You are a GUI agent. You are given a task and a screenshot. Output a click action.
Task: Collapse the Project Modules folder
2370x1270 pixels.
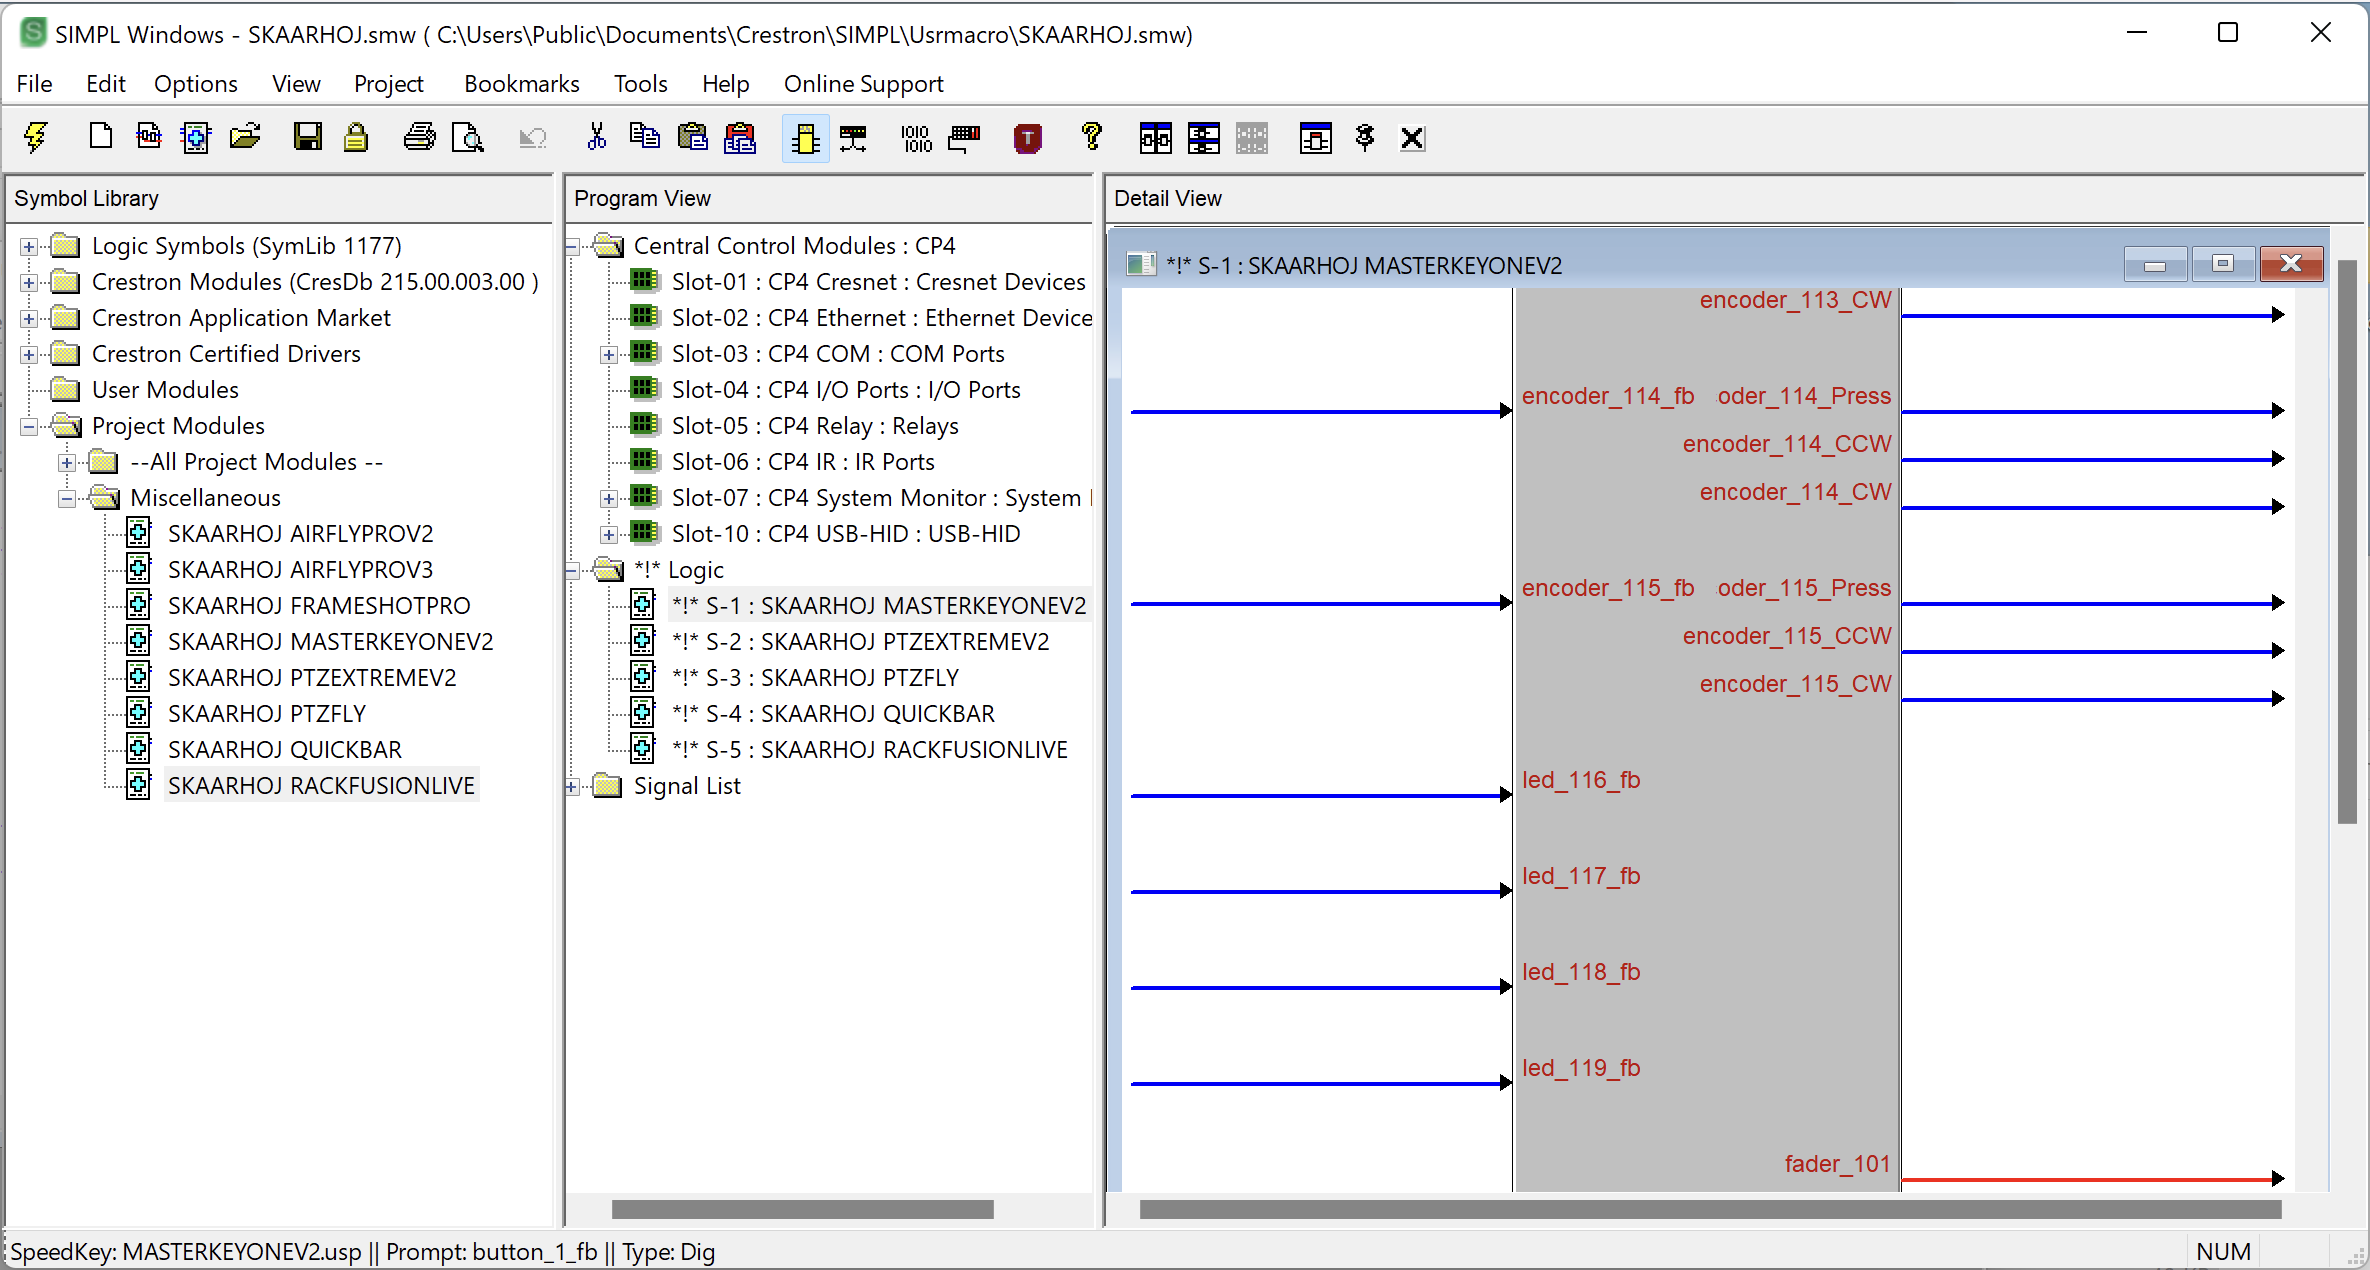point(29,426)
